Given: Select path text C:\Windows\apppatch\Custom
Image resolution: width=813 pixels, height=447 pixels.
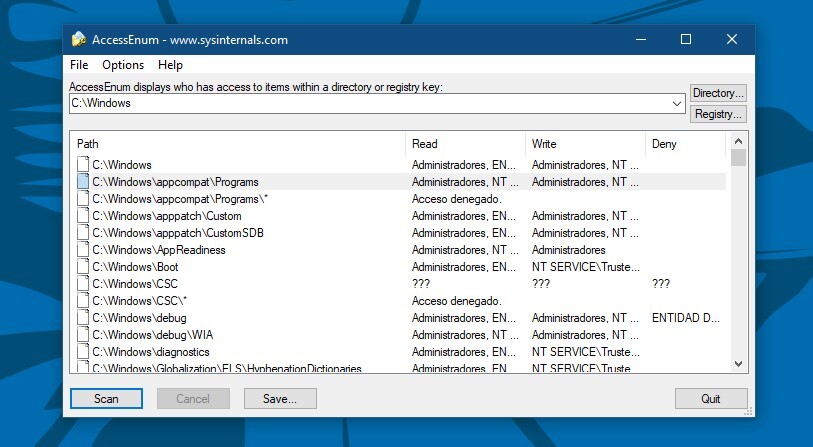Looking at the screenshot, I should pyautogui.click(x=167, y=216).
